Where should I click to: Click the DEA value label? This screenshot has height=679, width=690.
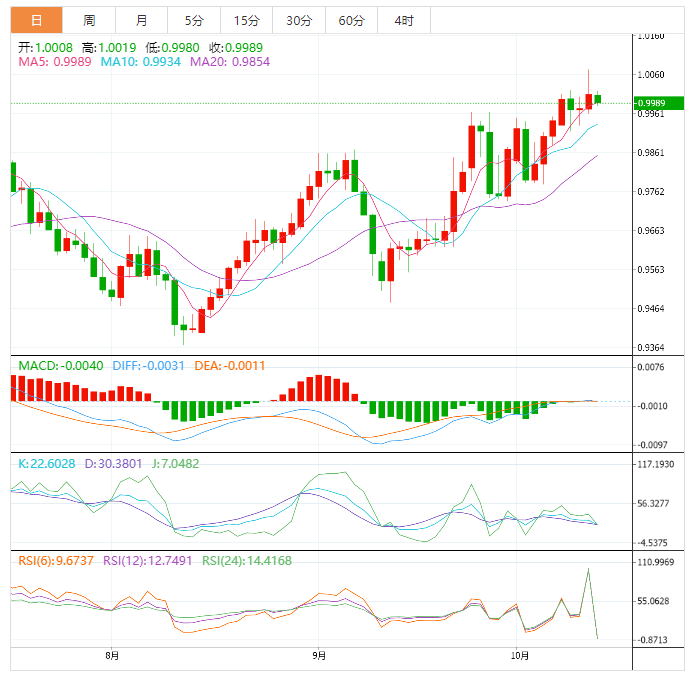(229, 366)
